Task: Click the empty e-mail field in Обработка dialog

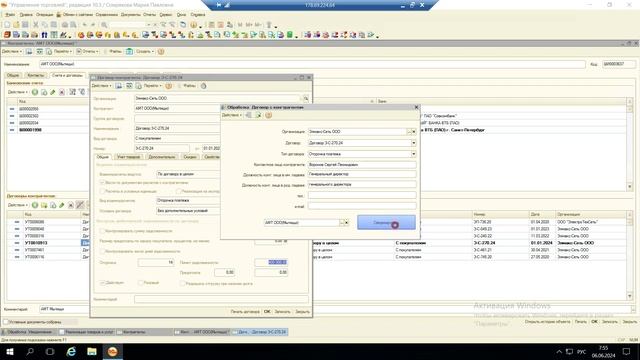Action: pos(362,206)
